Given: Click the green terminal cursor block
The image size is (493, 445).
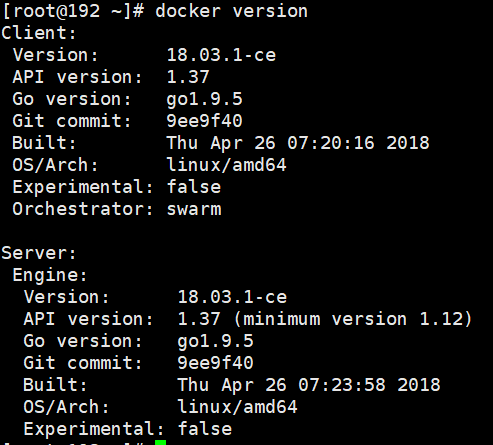Looking at the screenshot, I should coord(160,442).
